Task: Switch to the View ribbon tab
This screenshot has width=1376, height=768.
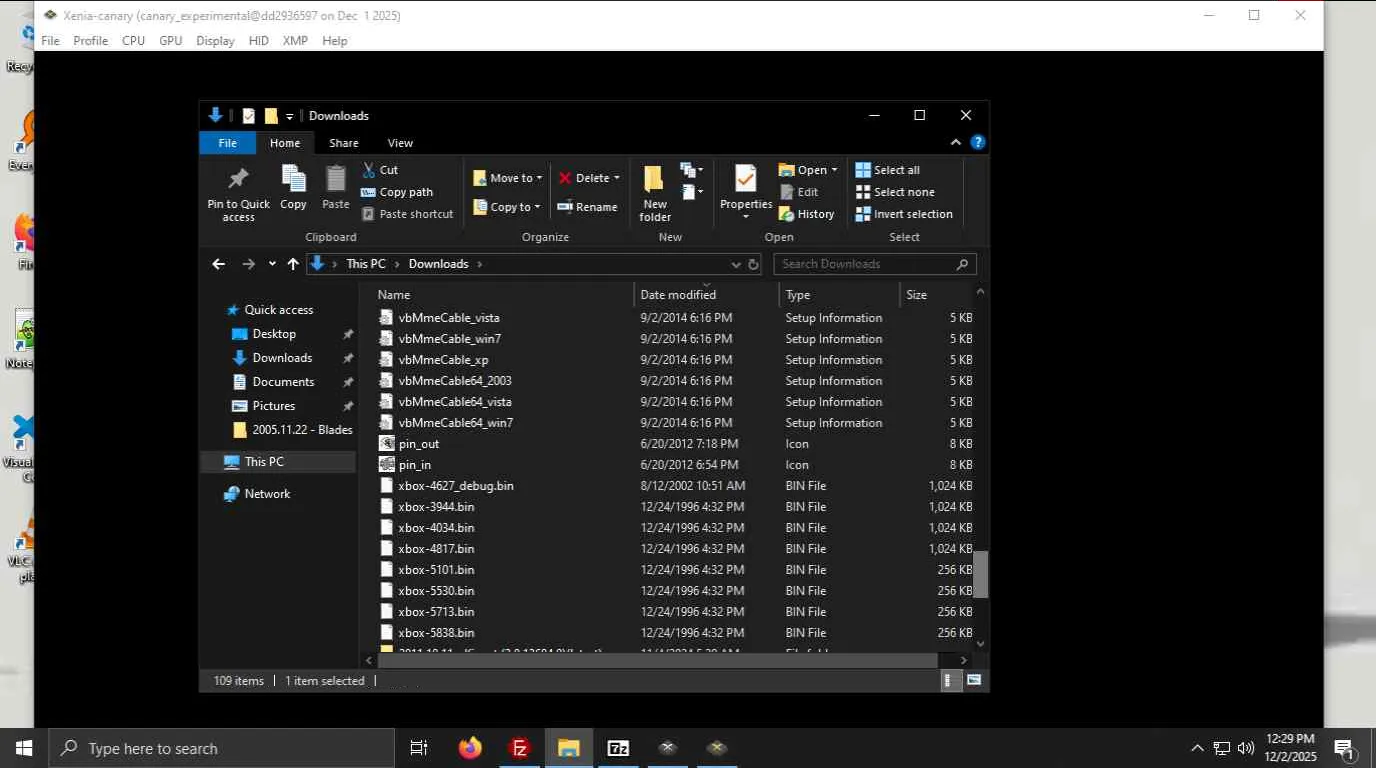Action: pos(400,143)
